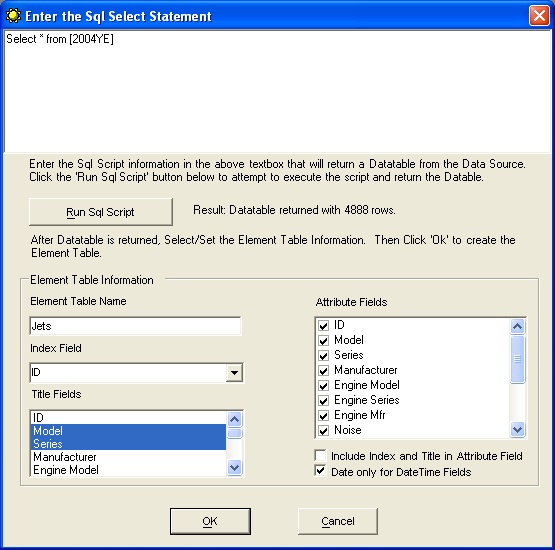Screen dimensions: 555x550
Task: Click down arrow of Attribute Fields scrollbar
Action: pyautogui.click(x=517, y=430)
